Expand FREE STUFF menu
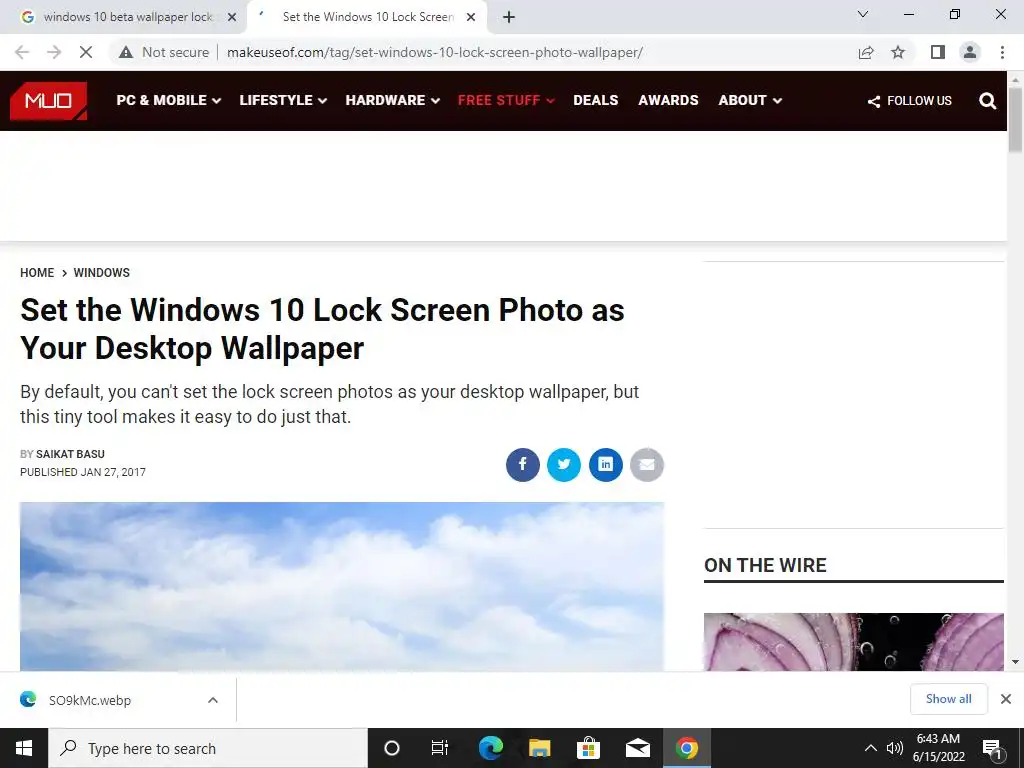Screen dimensions: 1024x768 click(x=506, y=101)
